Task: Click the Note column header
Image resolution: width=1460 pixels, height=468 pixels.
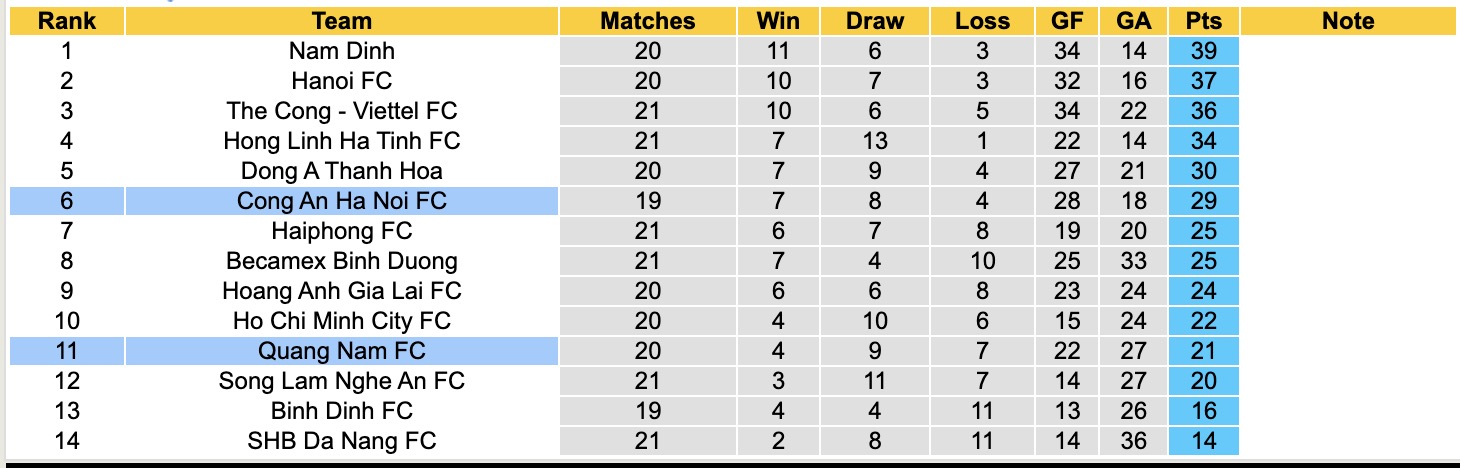Action: pos(1348,21)
